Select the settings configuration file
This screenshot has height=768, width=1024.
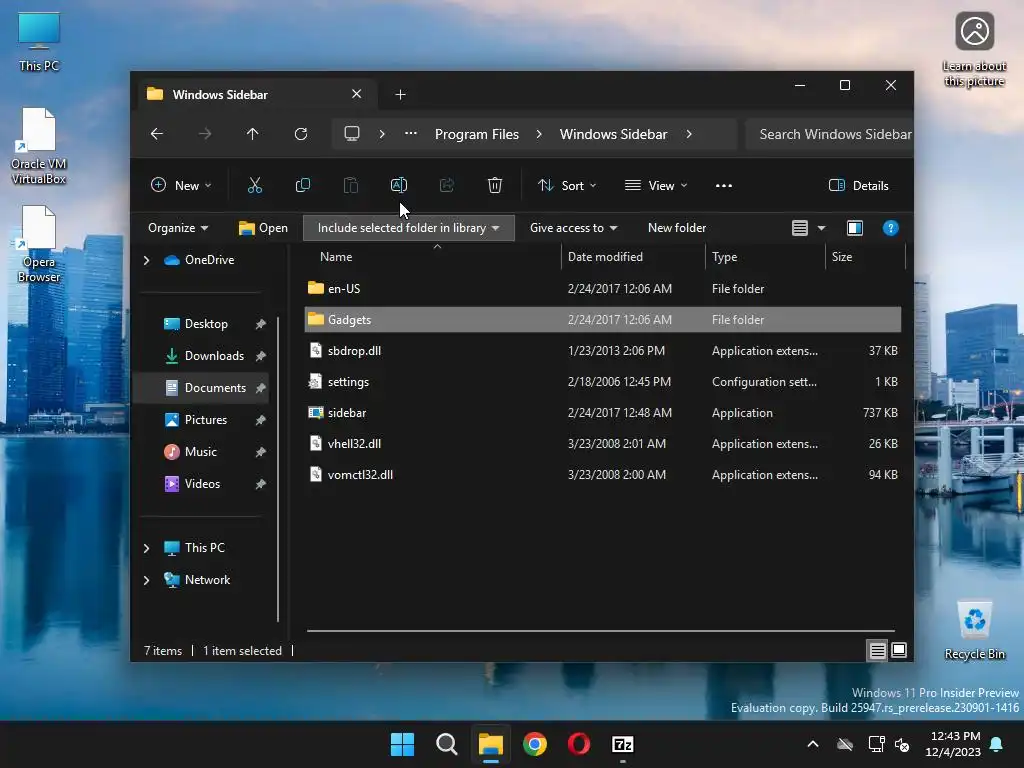pyautogui.click(x=603, y=381)
